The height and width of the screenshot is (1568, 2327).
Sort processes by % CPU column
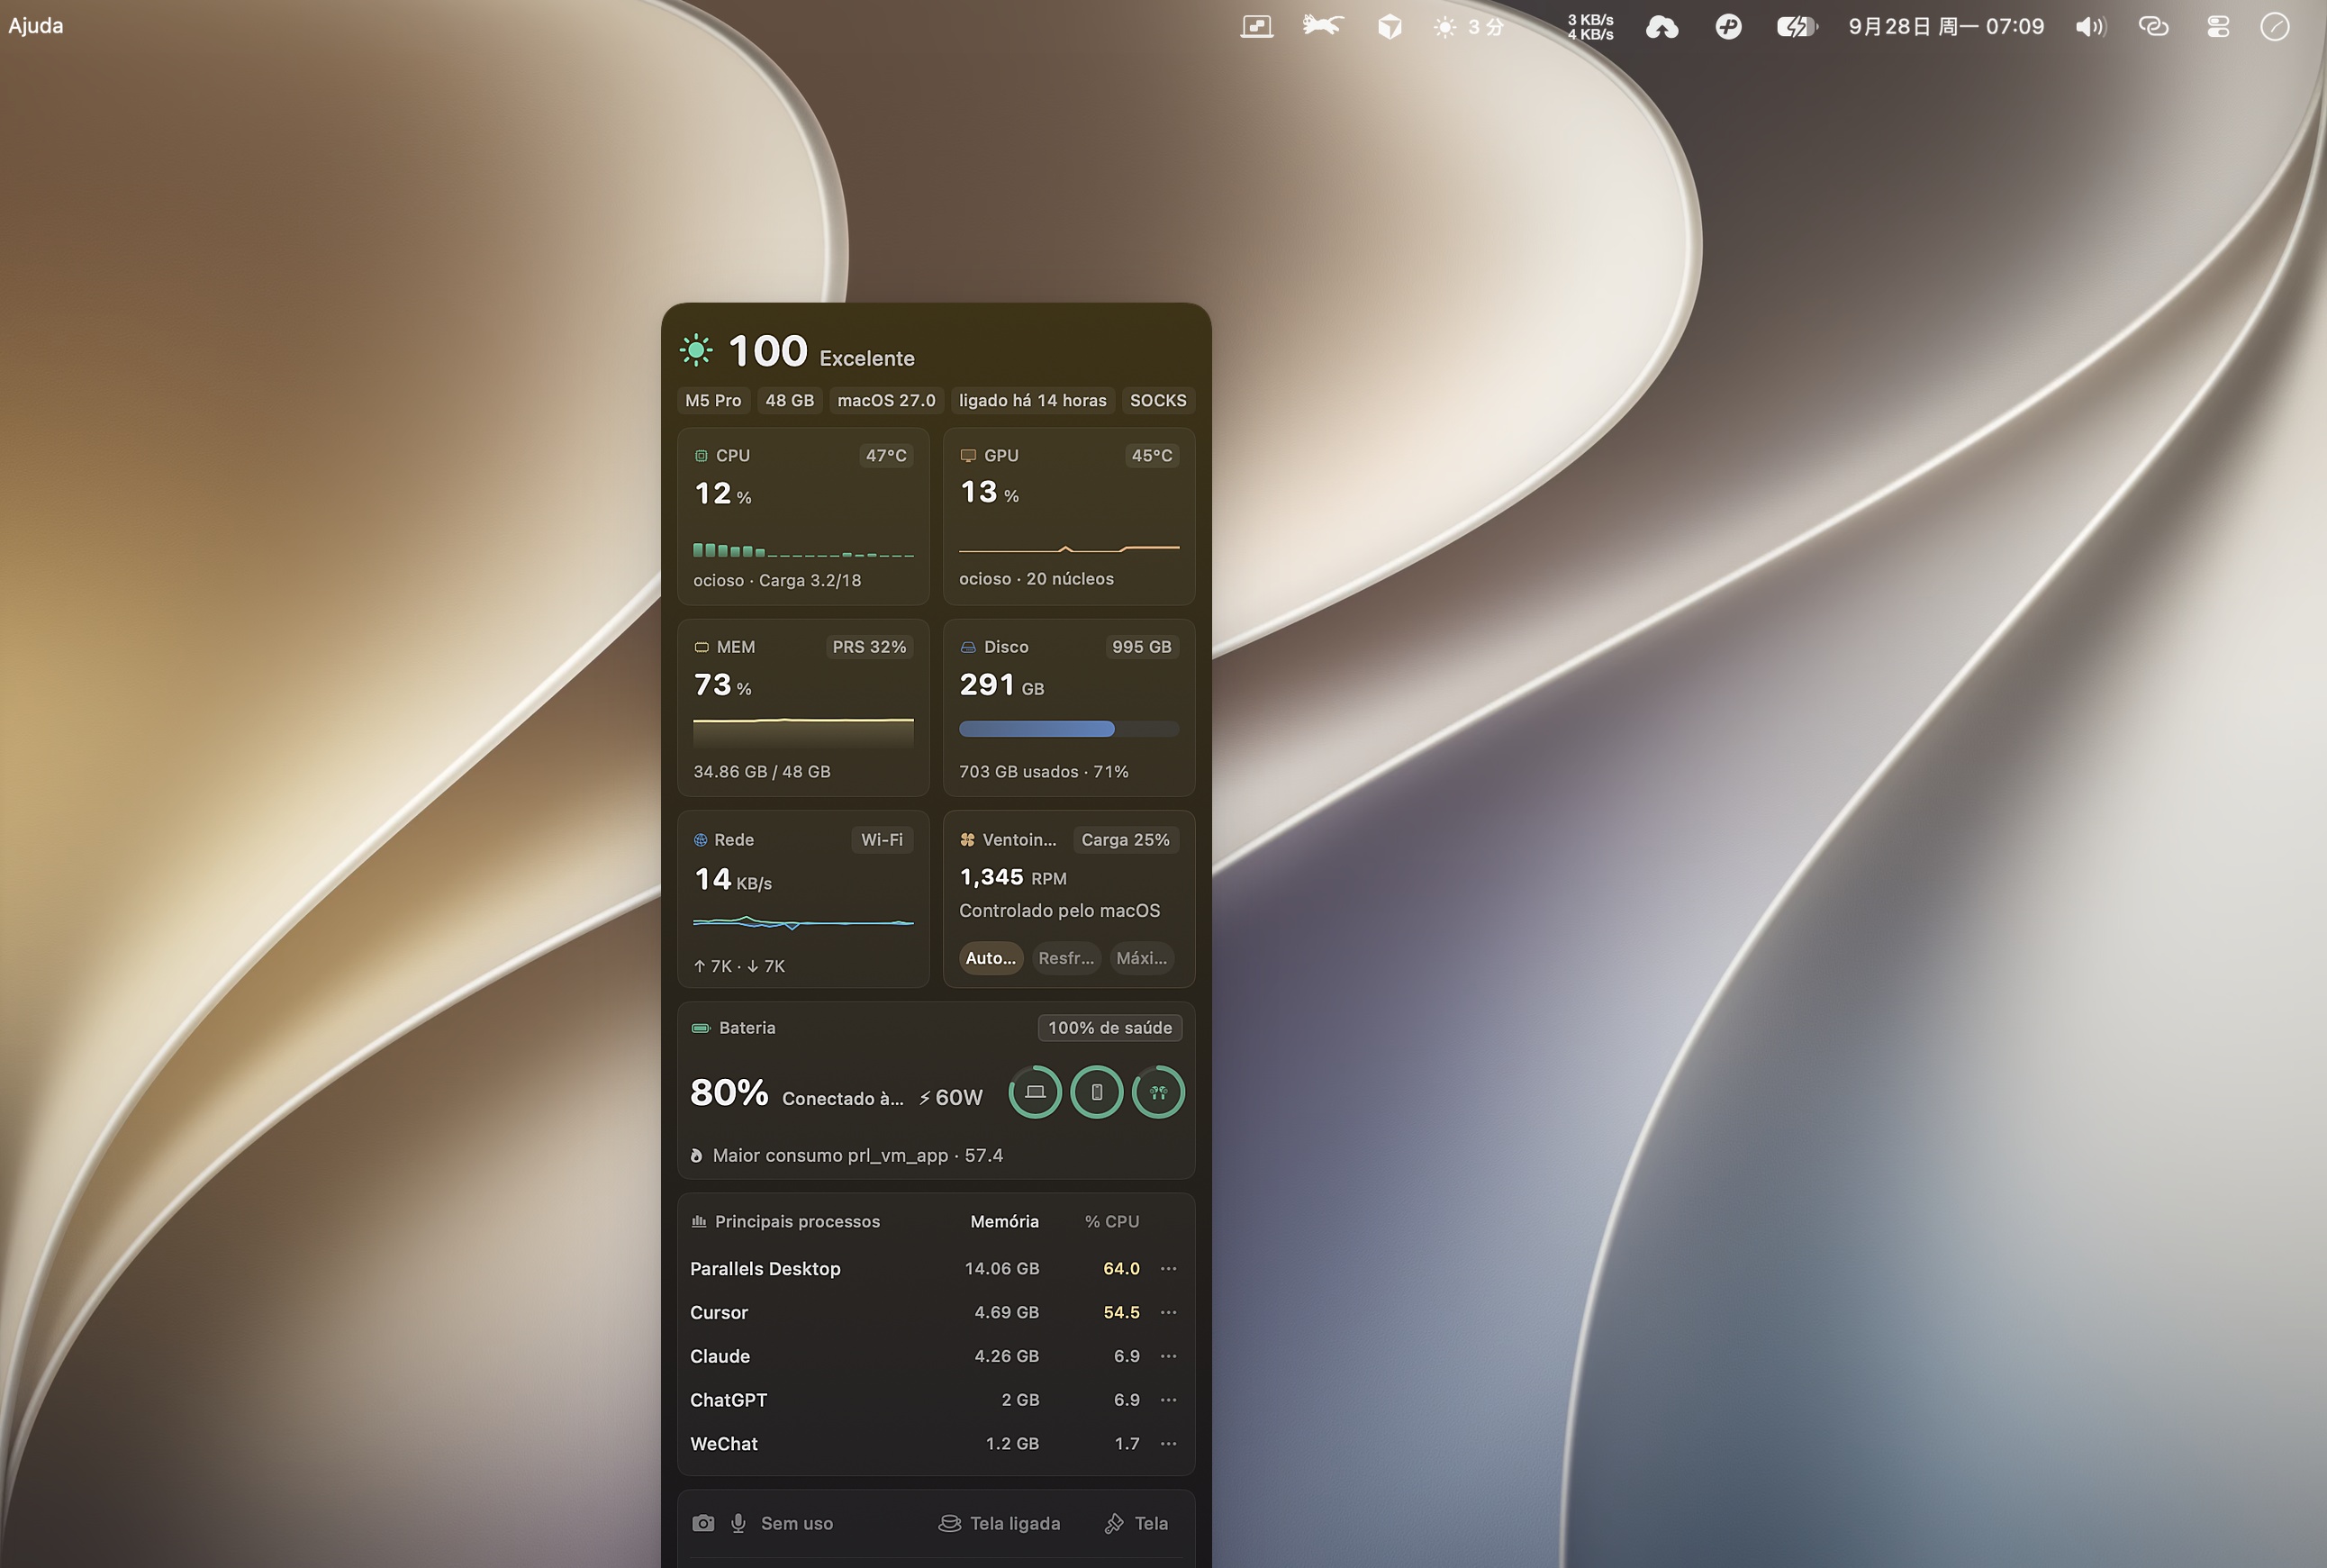pyautogui.click(x=1112, y=1221)
